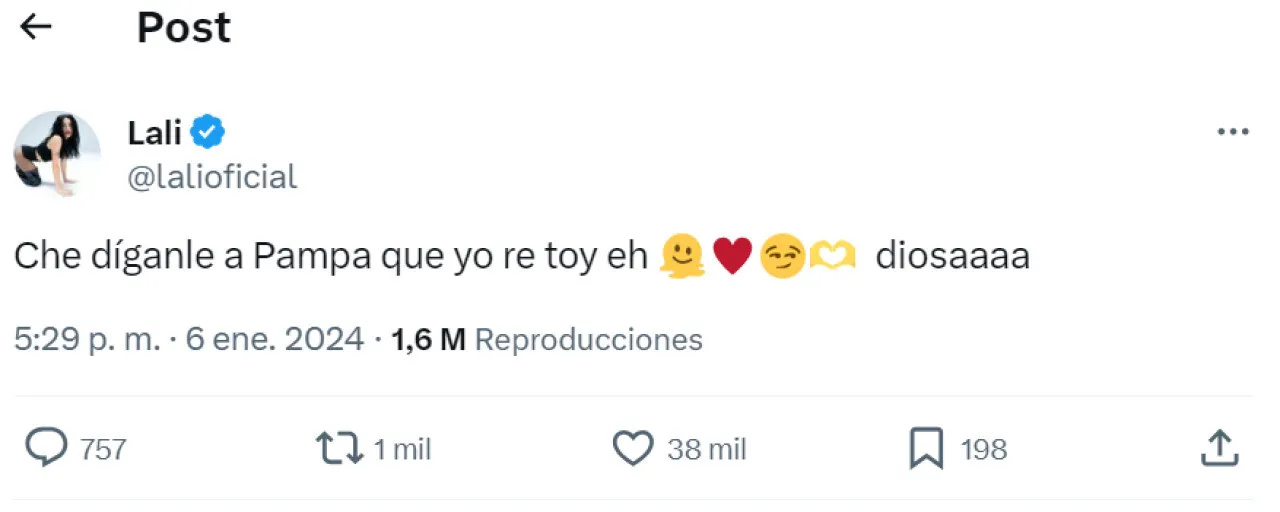Click the repost arrows icon
This screenshot has width=1280, height=512.
338,449
